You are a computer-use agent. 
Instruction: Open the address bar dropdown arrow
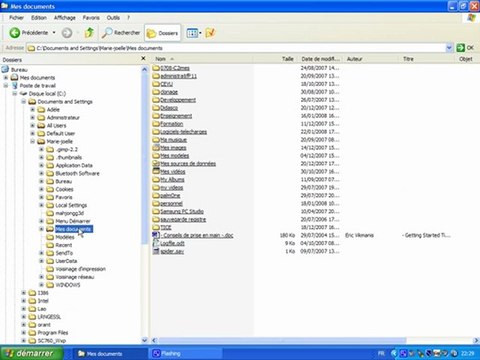(x=449, y=48)
